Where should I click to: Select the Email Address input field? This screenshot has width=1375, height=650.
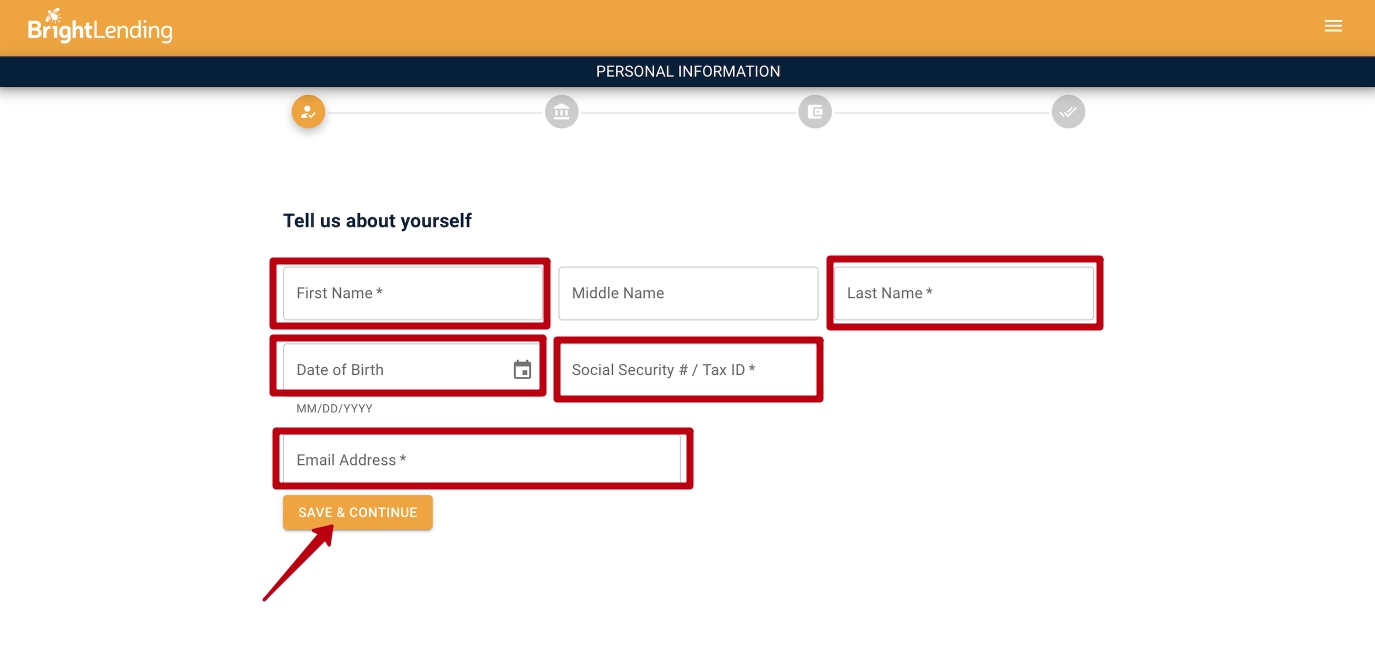(x=483, y=459)
